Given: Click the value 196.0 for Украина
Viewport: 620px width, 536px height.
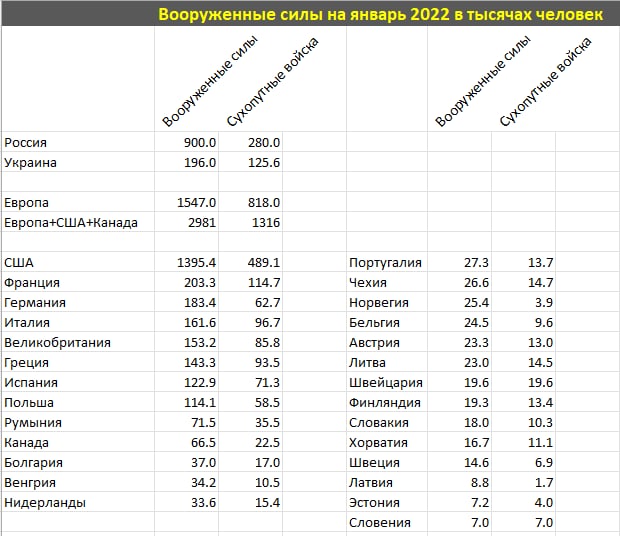Looking at the screenshot, I should [x=200, y=162].
